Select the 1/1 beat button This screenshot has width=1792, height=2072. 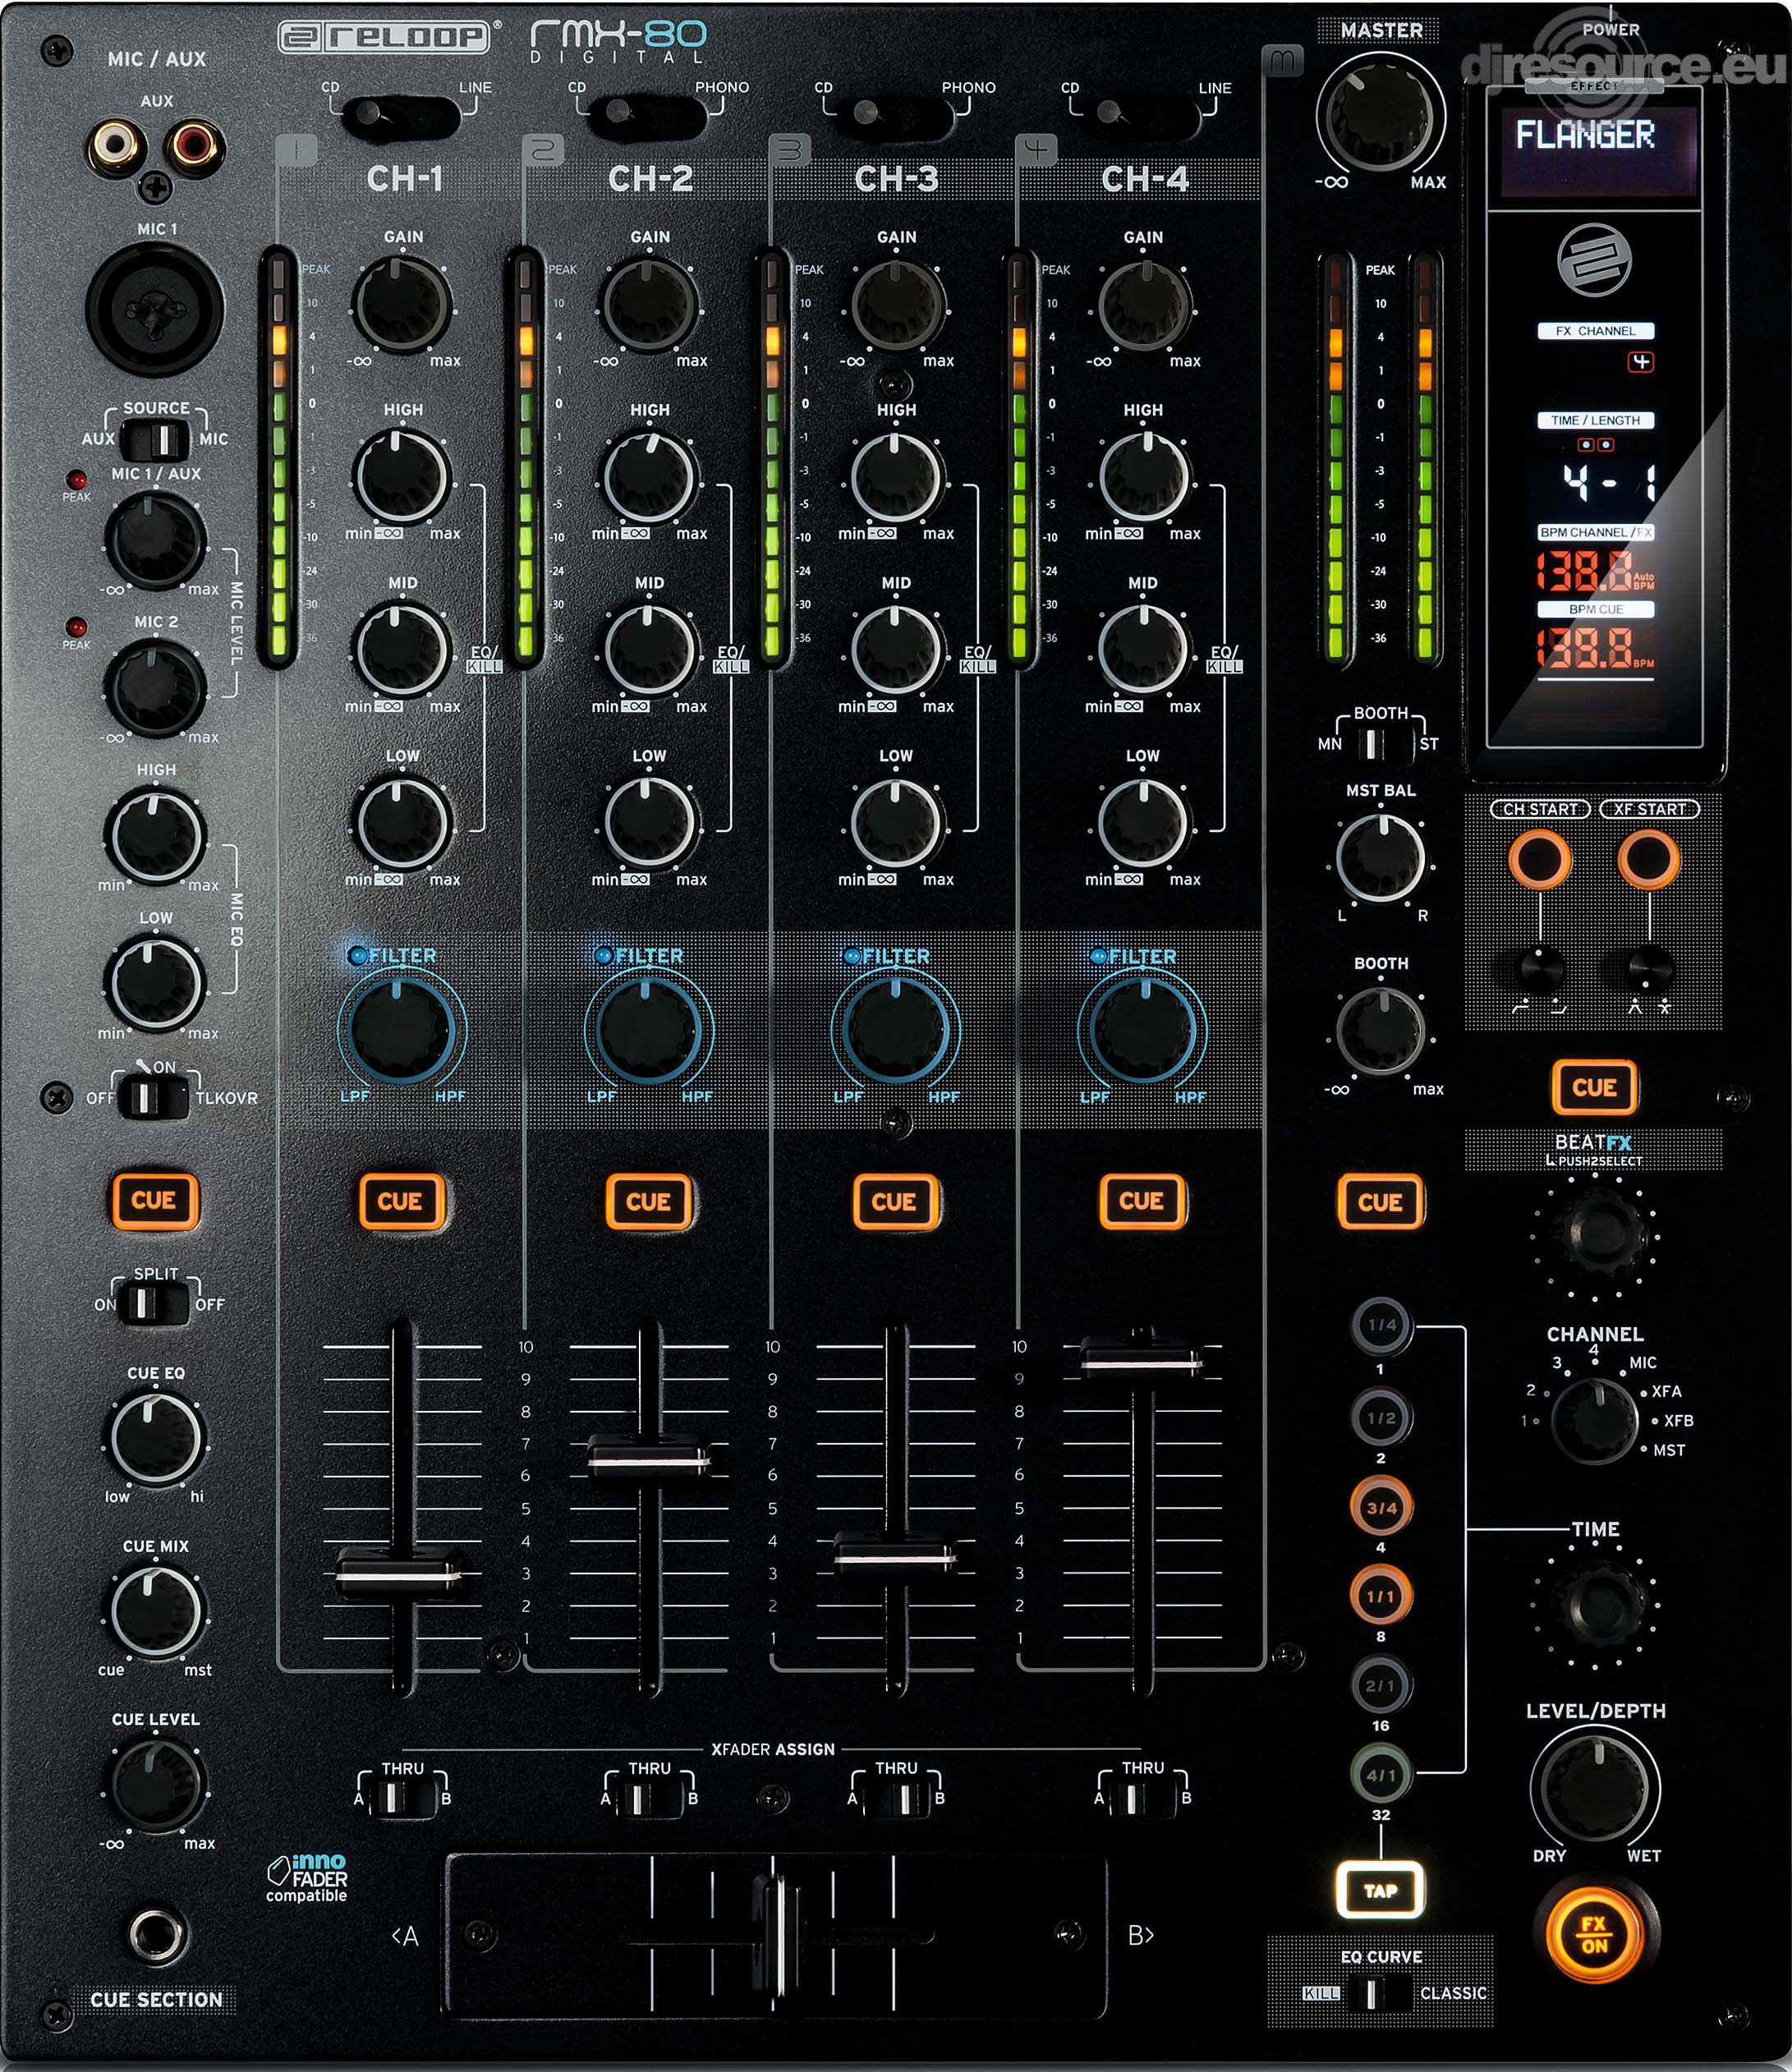[1381, 1596]
